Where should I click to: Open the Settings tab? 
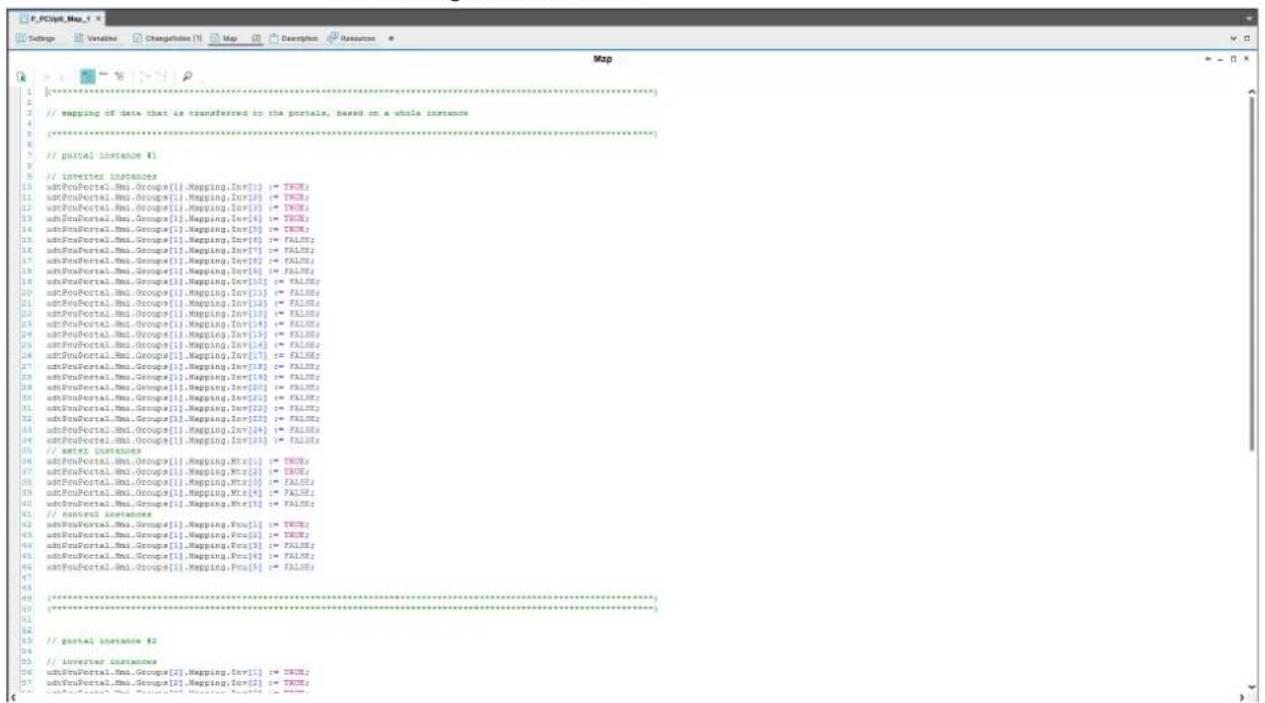(36, 38)
